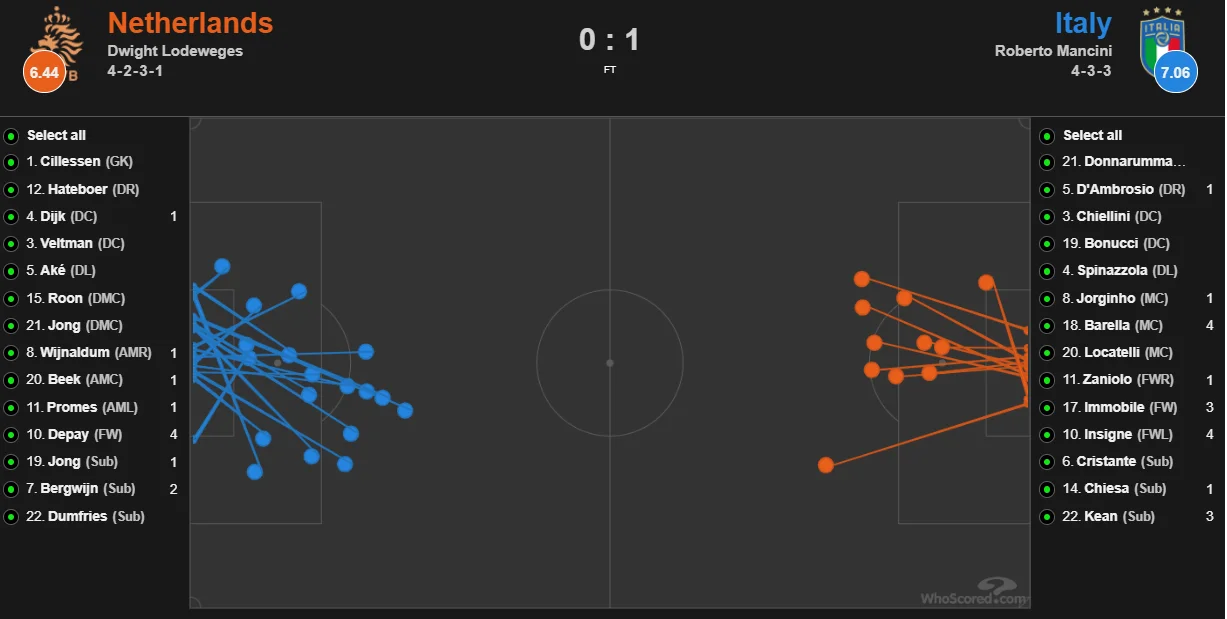Toggle Bergwijn (Sub) visibility dot
The width and height of the screenshot is (1227, 619).
tap(11, 489)
